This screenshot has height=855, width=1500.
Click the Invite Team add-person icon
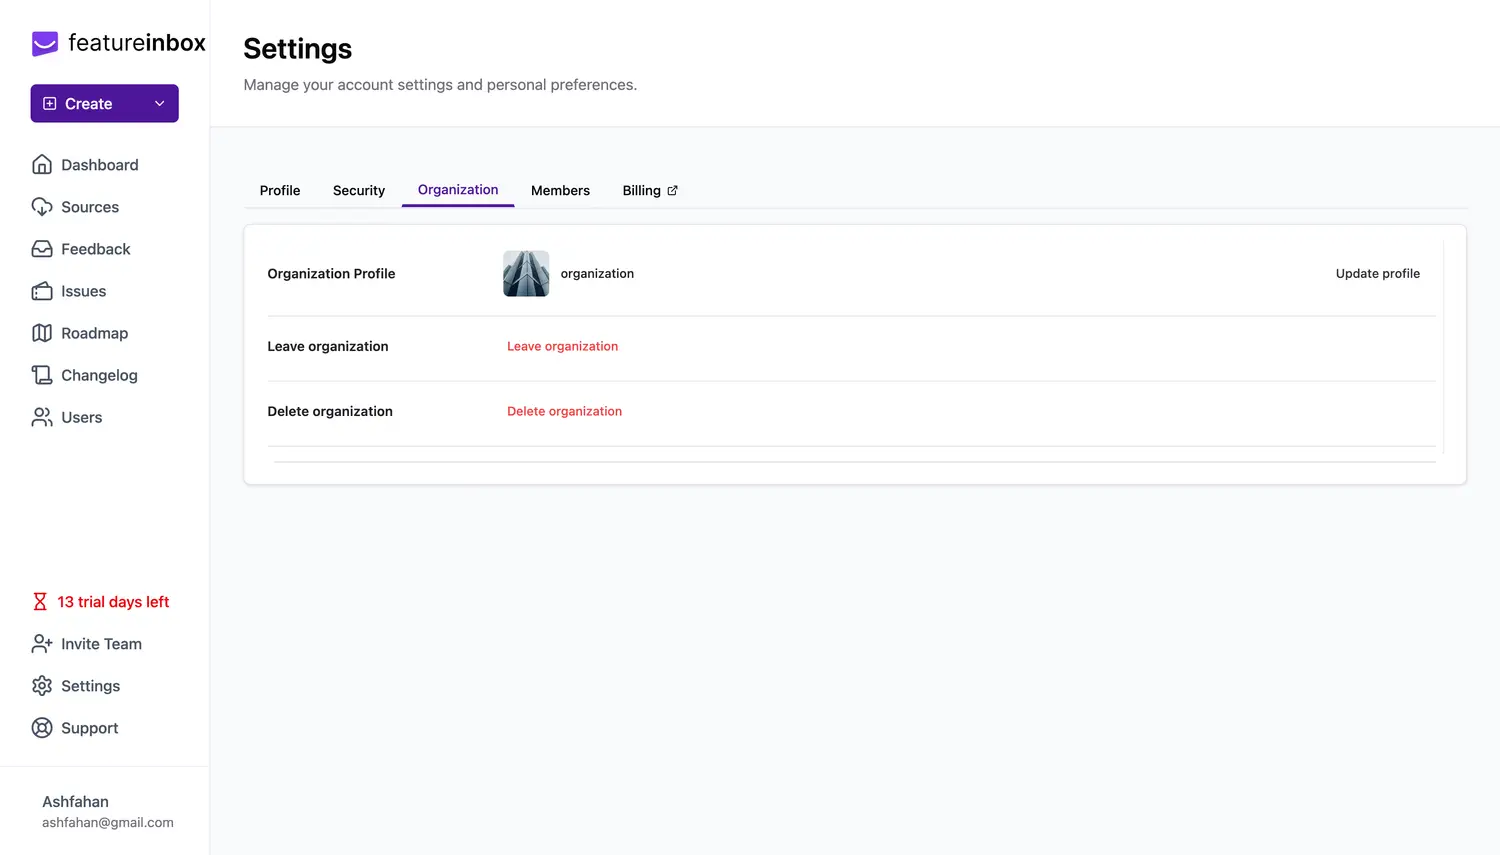point(42,644)
